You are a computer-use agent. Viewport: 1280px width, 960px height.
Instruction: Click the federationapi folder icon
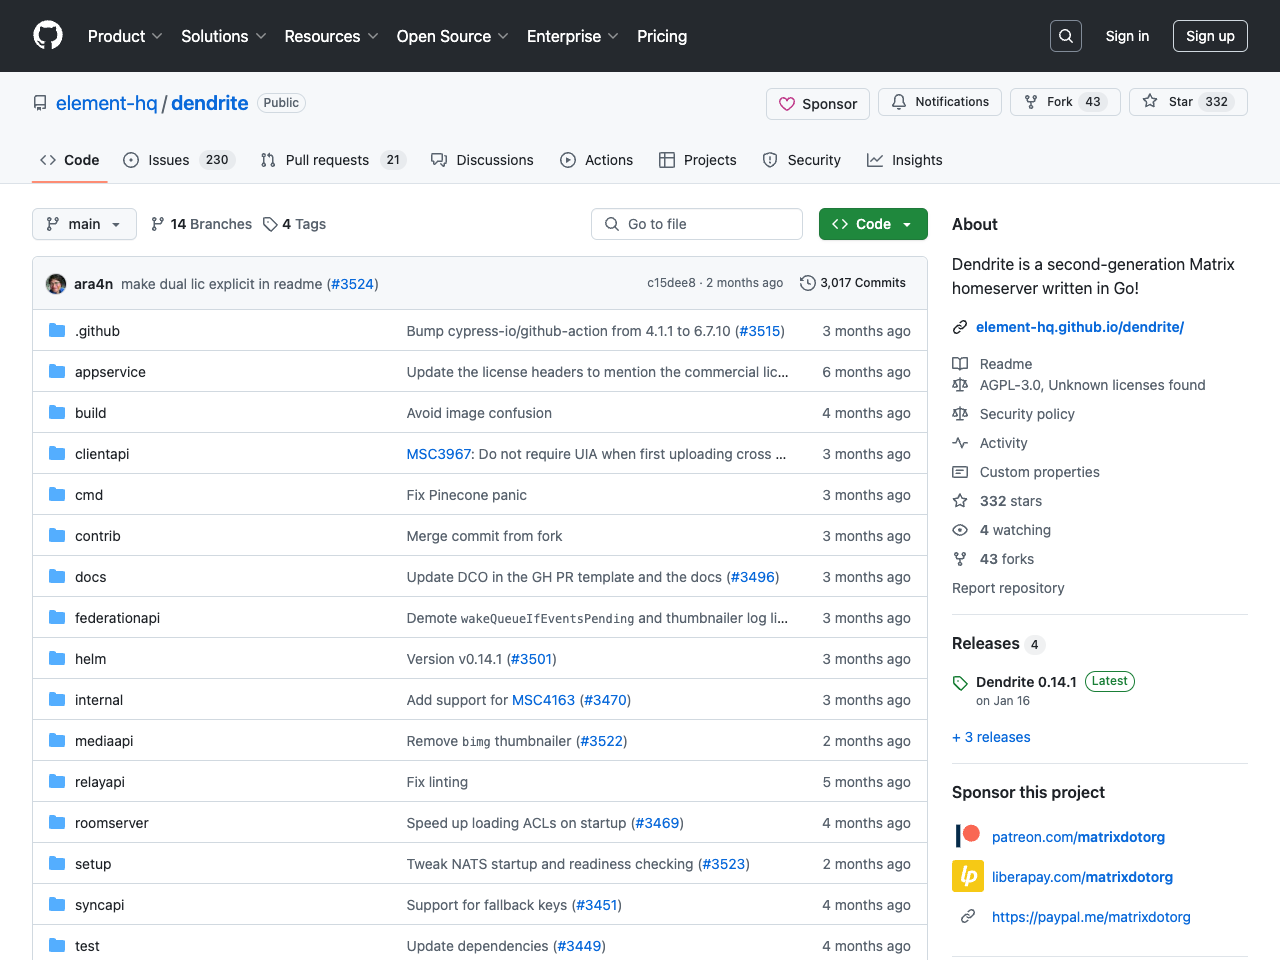click(x=57, y=618)
